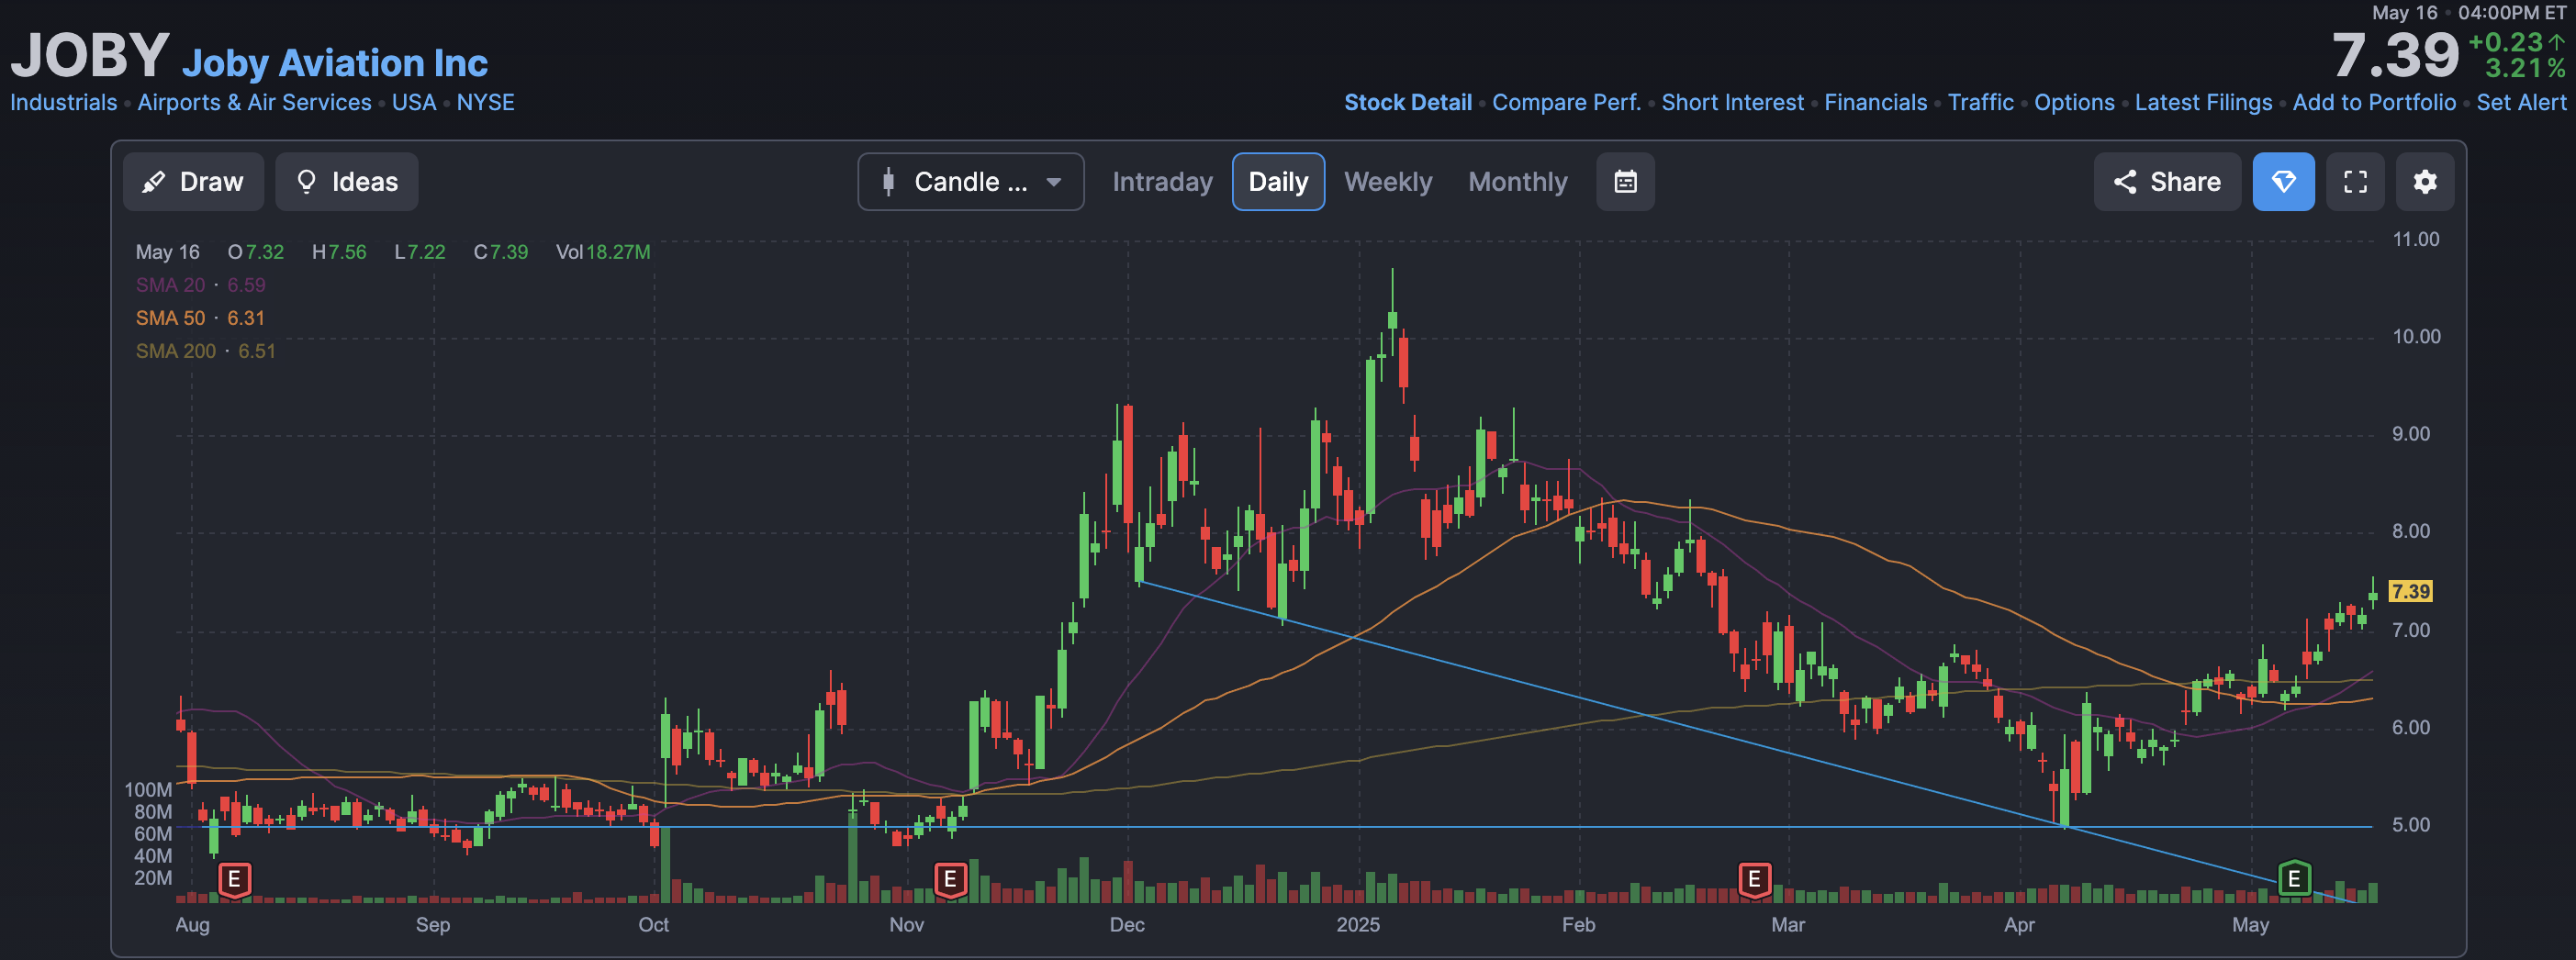Click the candlestick icon in chart type selector
The image size is (2576, 960).
[x=888, y=182]
